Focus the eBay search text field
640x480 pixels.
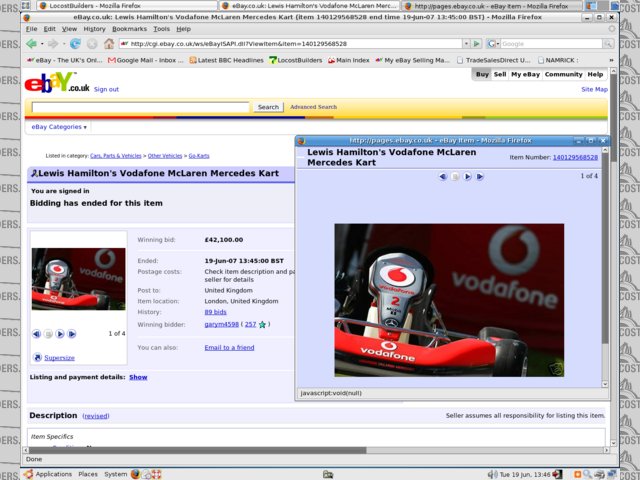click(140, 107)
